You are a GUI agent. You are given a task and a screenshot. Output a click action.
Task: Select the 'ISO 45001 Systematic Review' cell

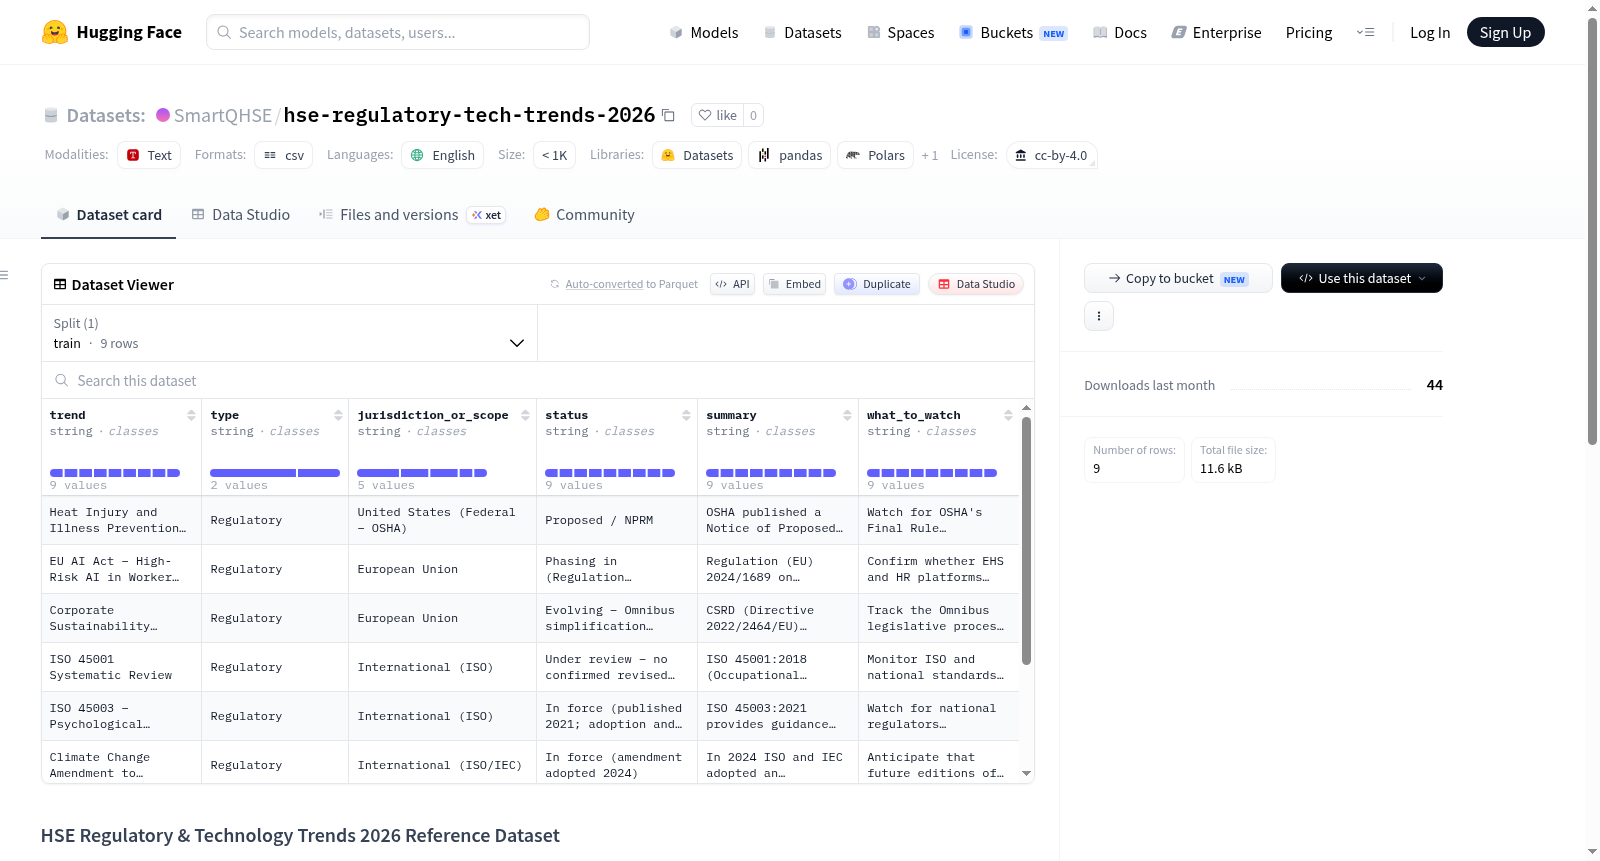[x=121, y=667]
